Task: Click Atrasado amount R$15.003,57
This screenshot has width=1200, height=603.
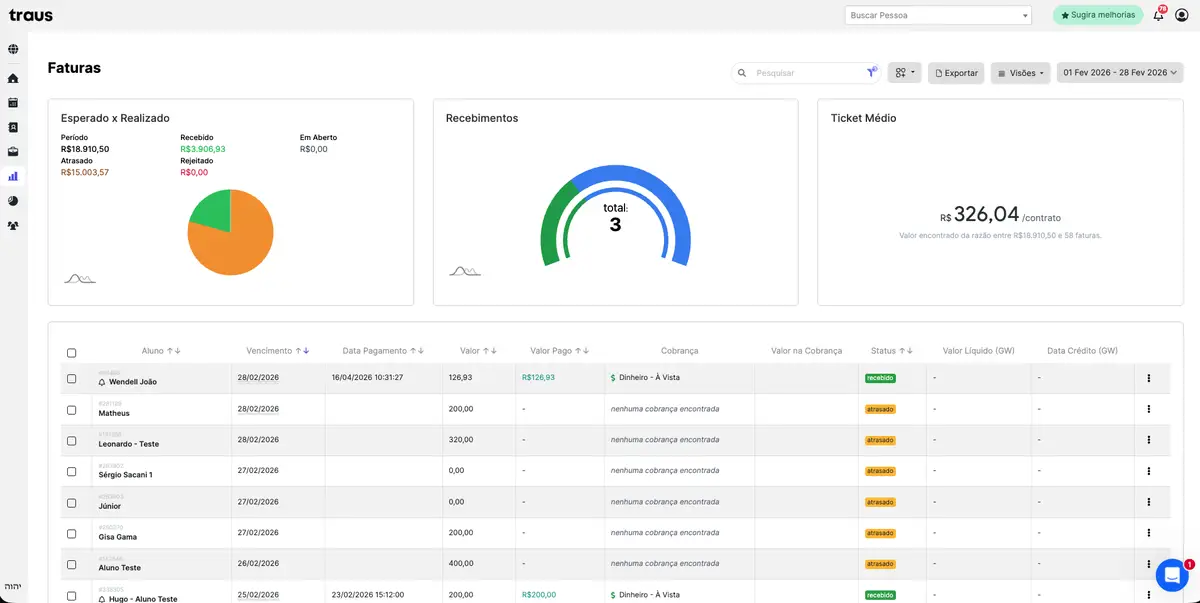Action: pyautogui.click(x=85, y=172)
